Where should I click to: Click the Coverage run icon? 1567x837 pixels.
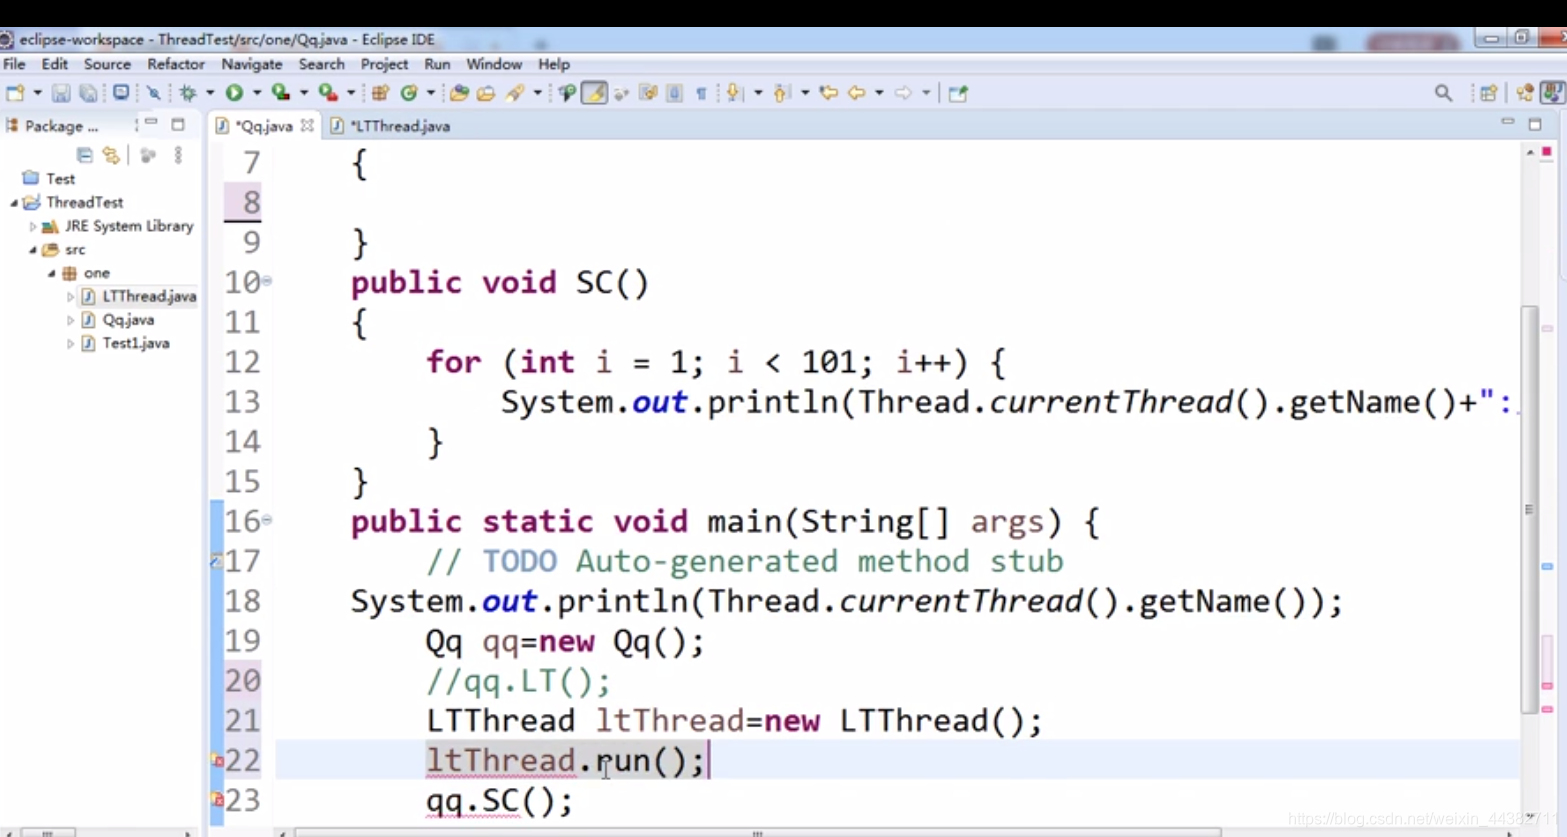click(281, 93)
